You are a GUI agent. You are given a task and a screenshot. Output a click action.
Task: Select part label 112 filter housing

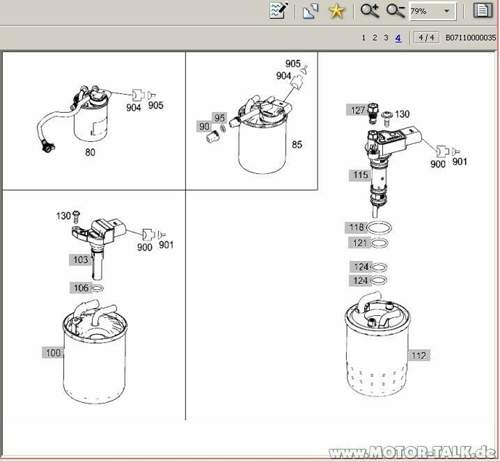point(419,355)
